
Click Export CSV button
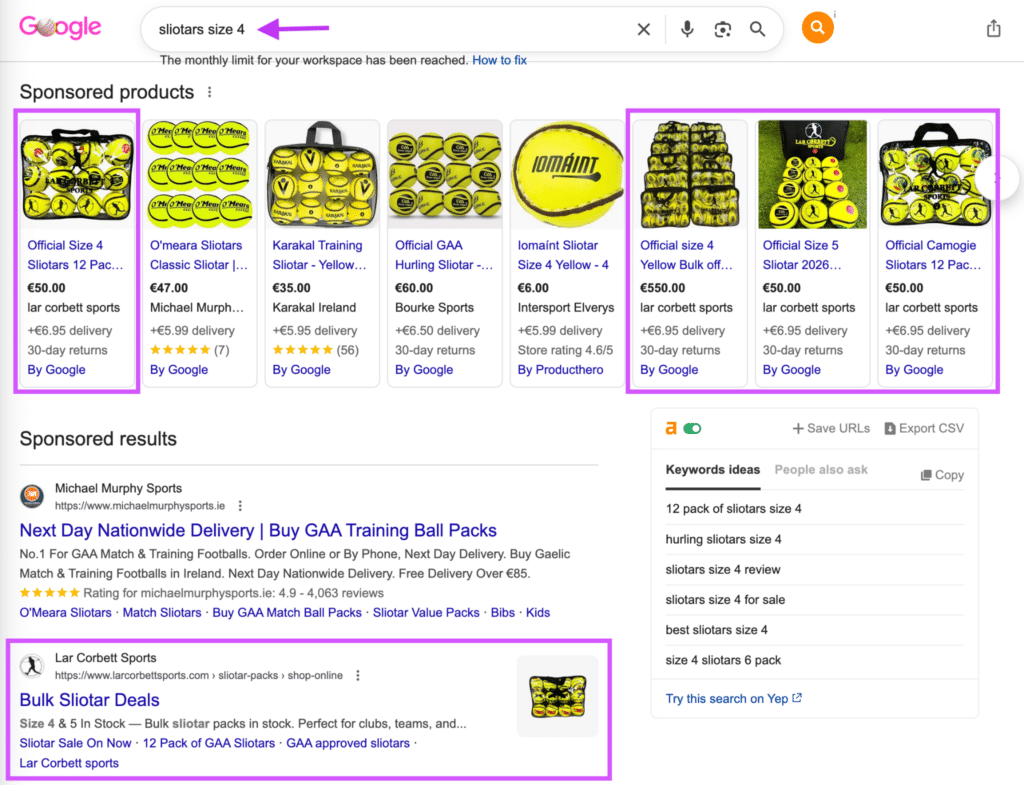tap(924, 428)
